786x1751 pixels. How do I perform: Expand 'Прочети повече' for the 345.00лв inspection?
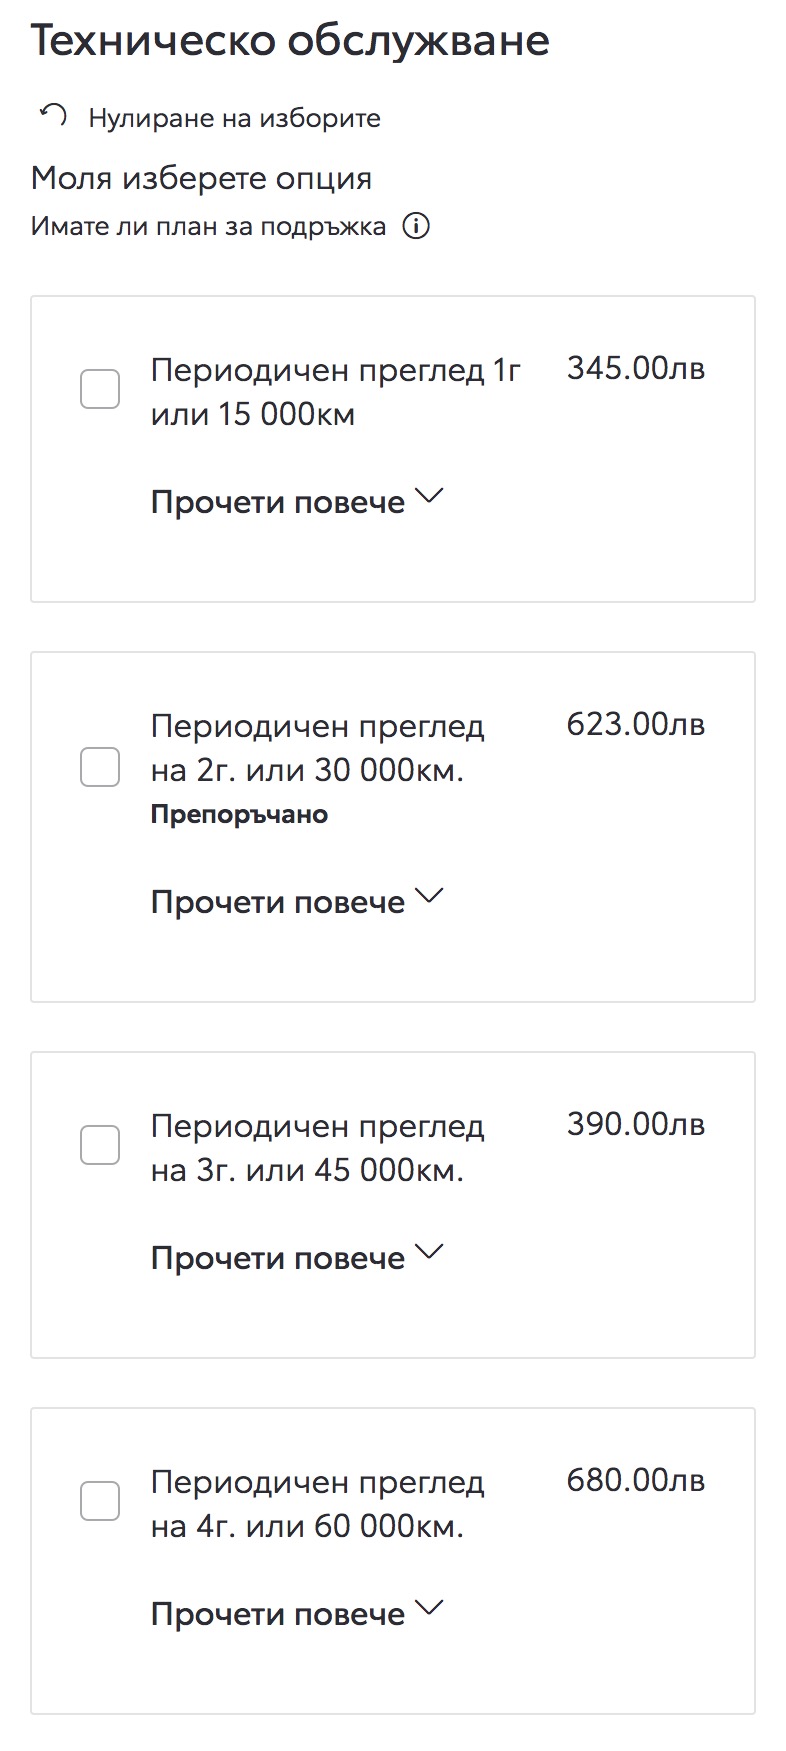pos(278,502)
